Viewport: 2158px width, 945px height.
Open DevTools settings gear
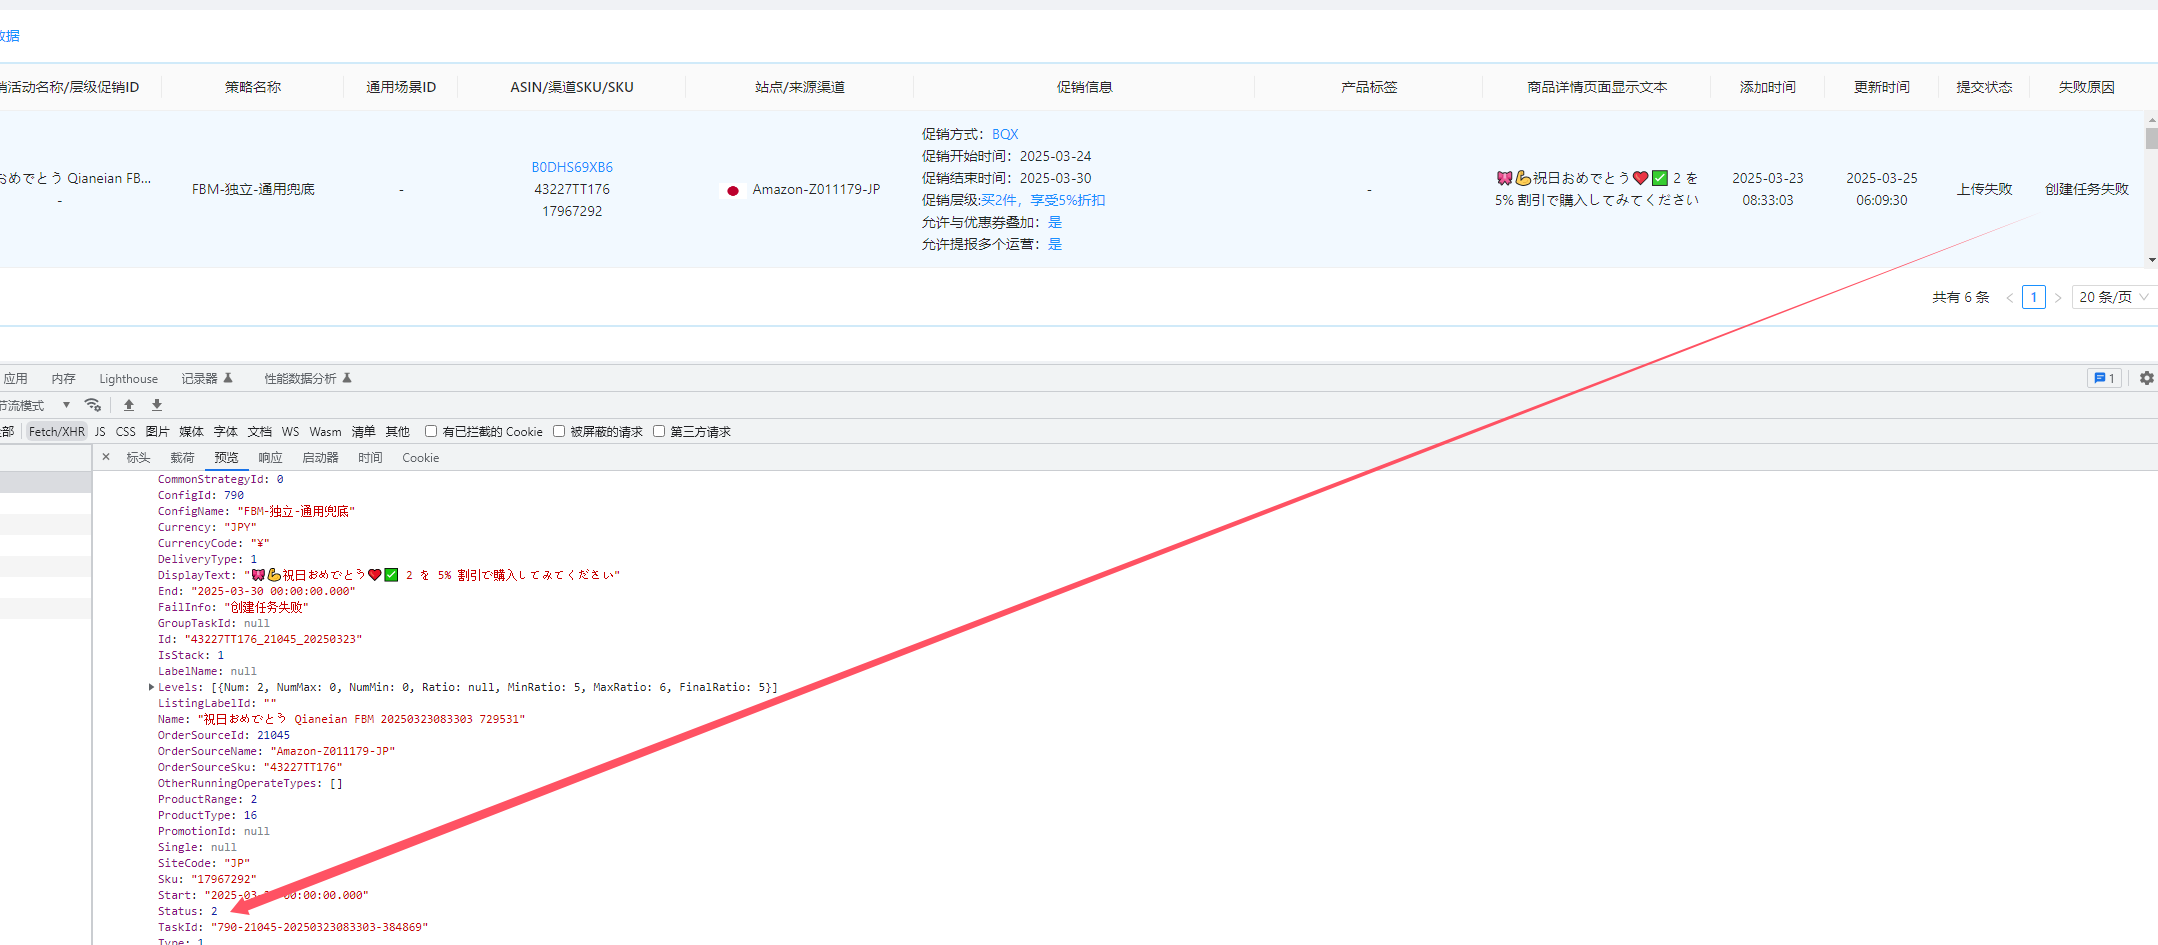point(2146,378)
